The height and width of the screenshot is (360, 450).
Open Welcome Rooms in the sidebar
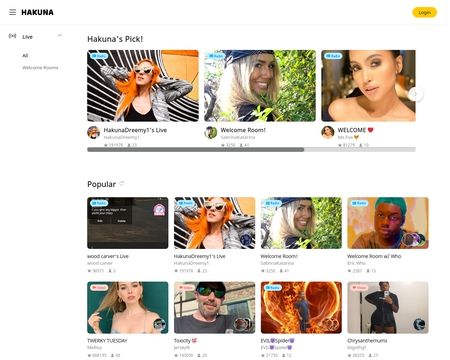(x=40, y=68)
